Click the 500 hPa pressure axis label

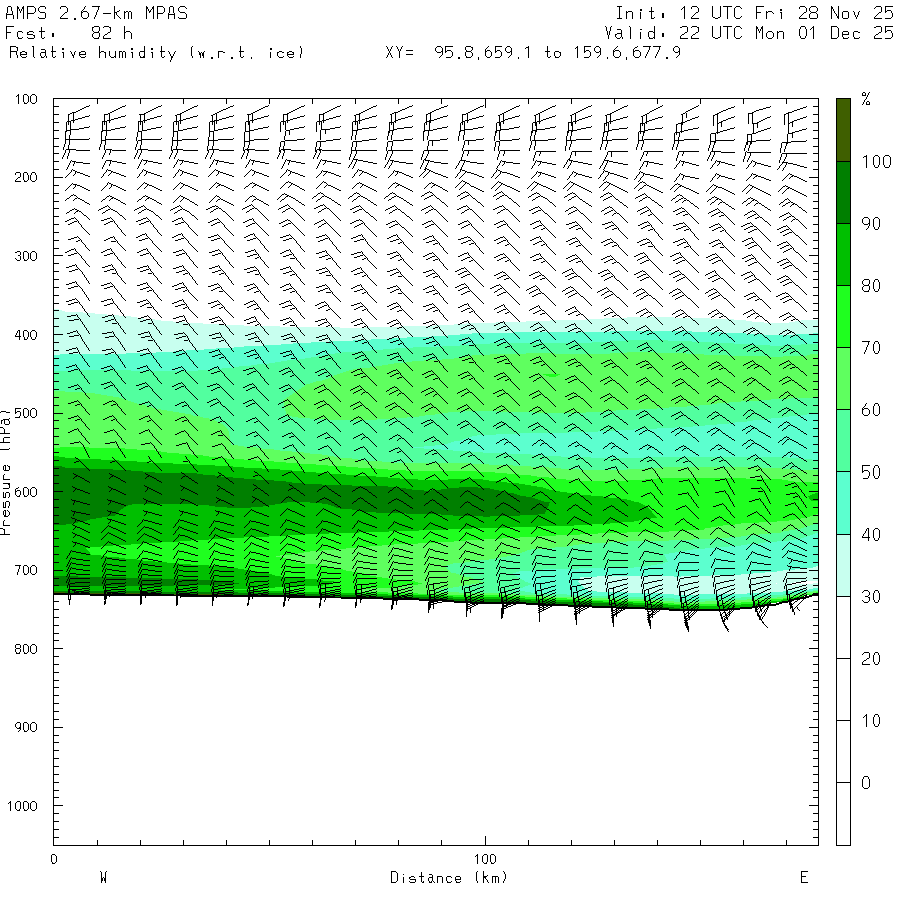pyautogui.click(x=26, y=413)
